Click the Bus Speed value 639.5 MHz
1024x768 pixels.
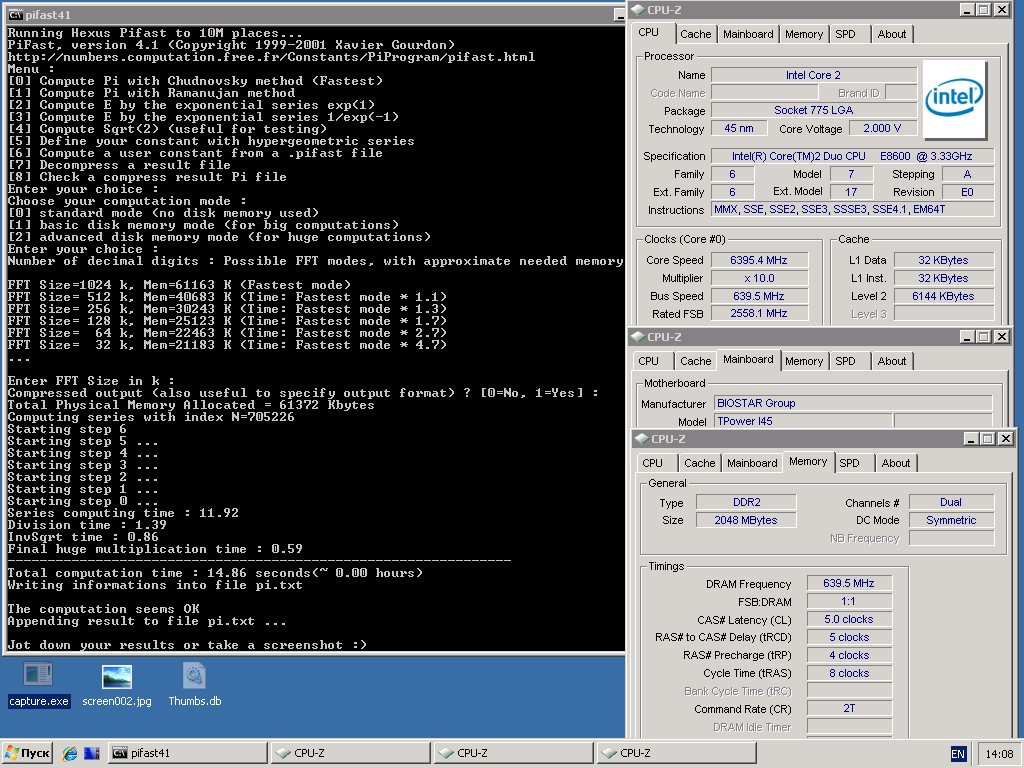point(759,296)
